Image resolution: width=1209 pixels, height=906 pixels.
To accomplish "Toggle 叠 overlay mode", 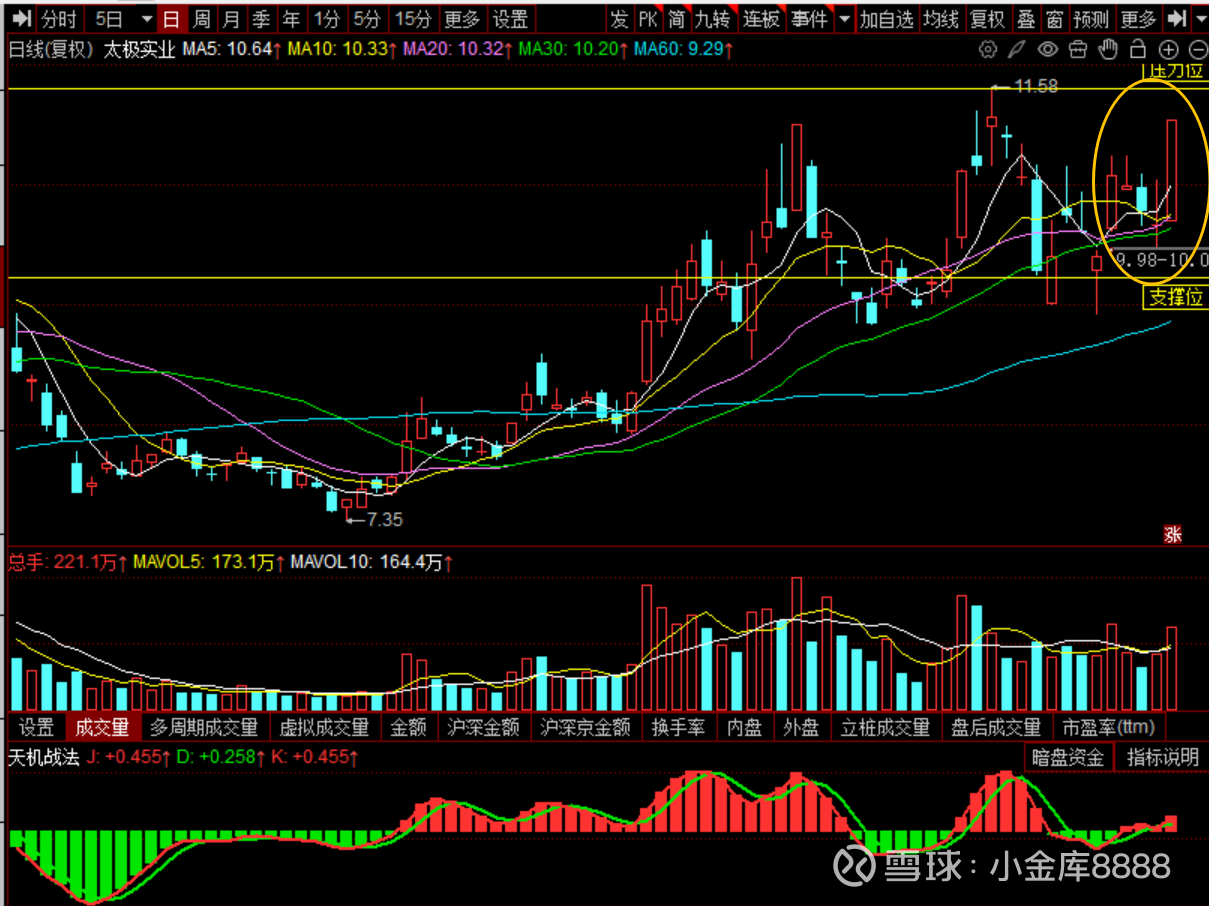I will pyautogui.click(x=1026, y=19).
